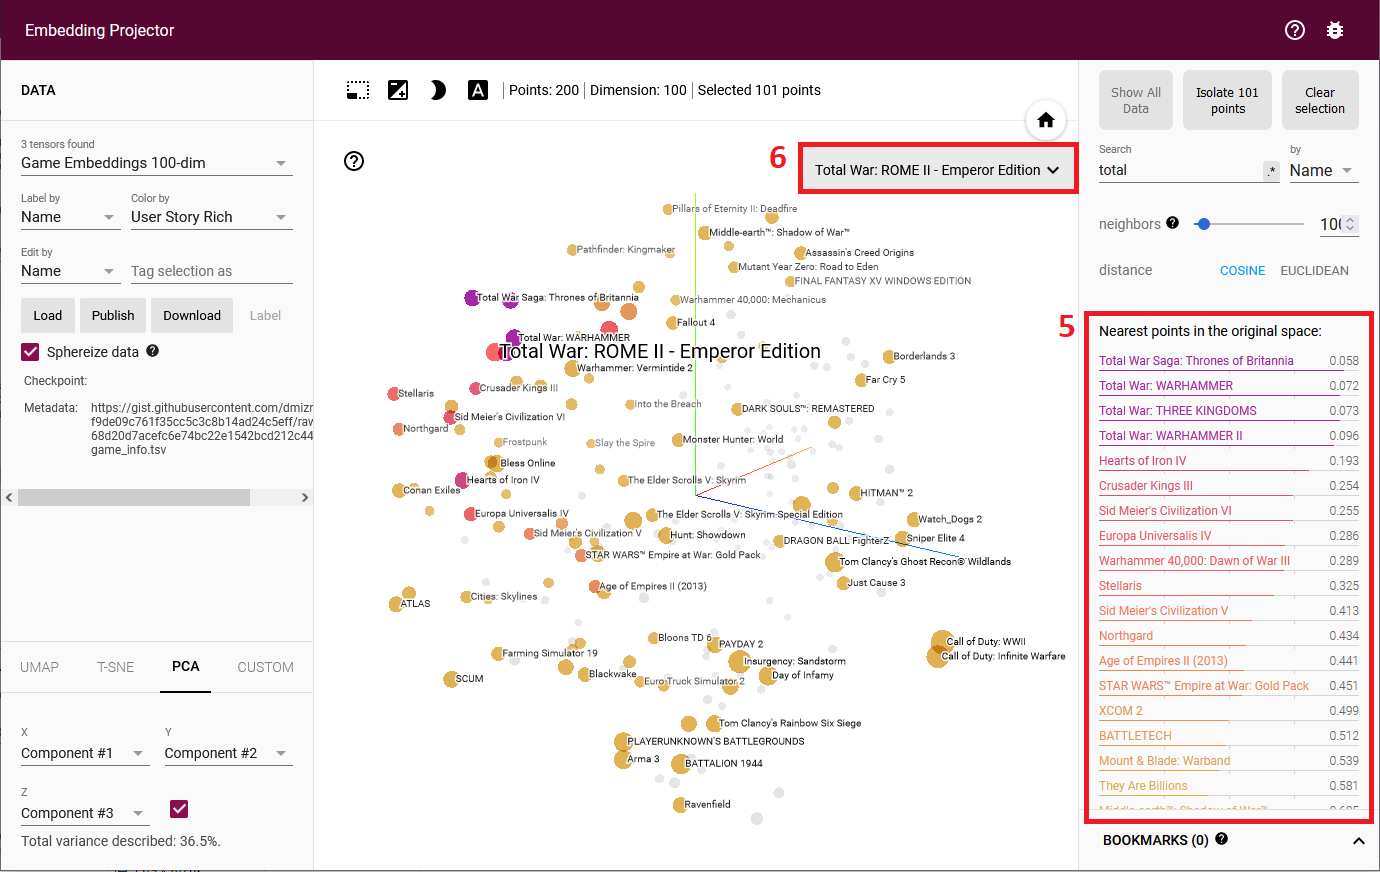Open the Search by Name dropdown

click(x=1324, y=171)
